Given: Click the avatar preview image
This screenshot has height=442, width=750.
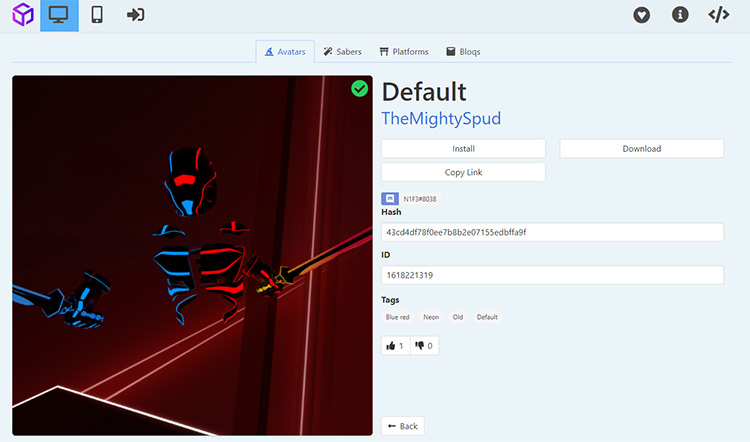Looking at the screenshot, I should pos(192,255).
